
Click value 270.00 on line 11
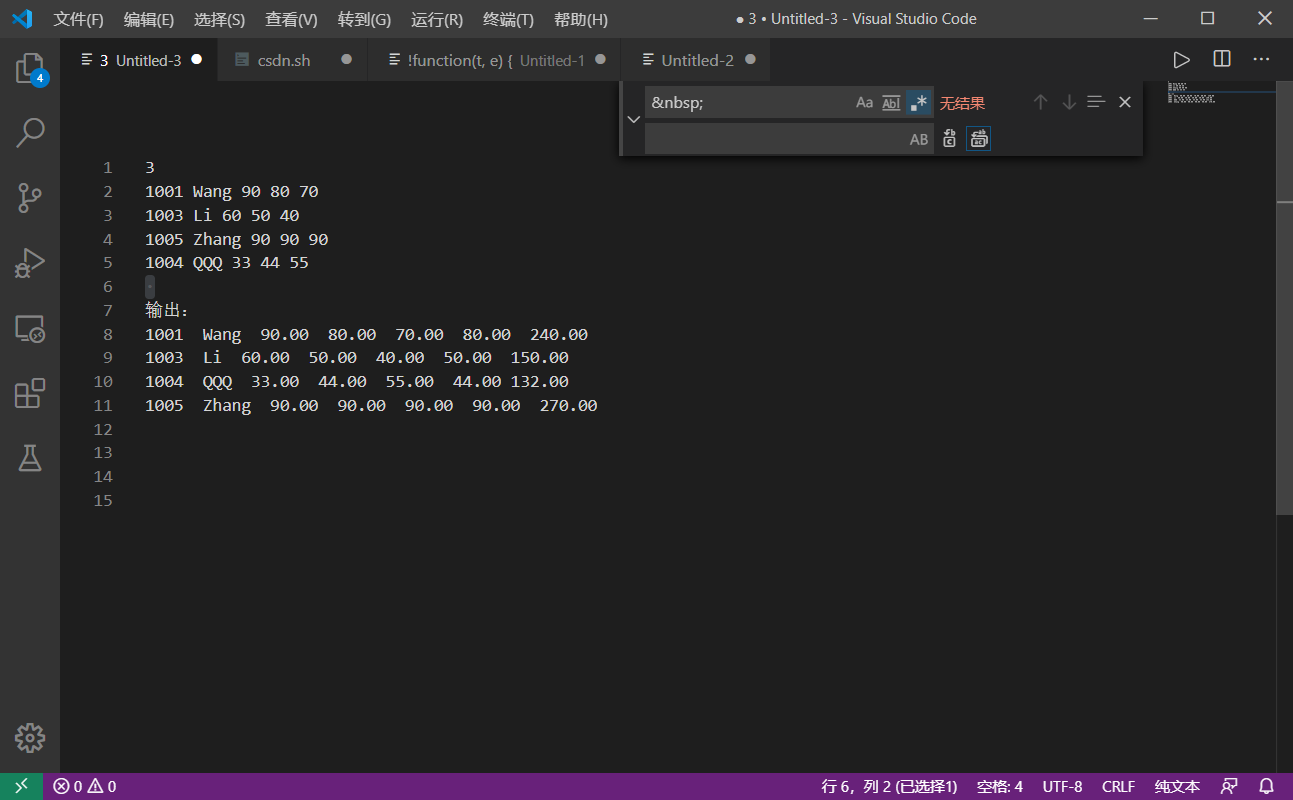coord(568,405)
